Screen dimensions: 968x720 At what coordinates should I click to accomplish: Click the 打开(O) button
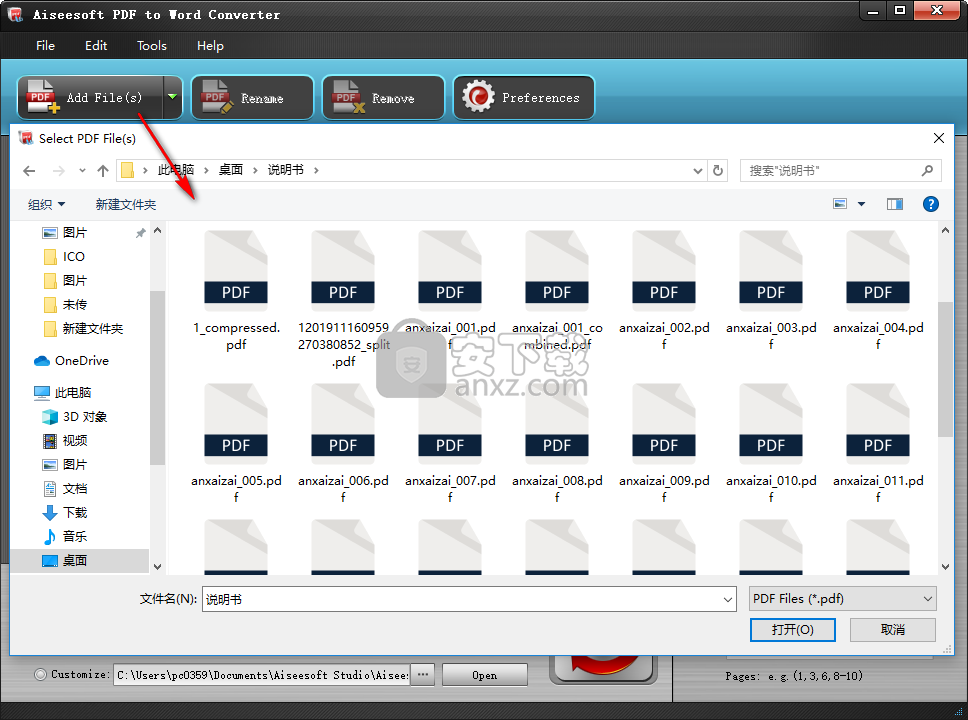click(x=793, y=630)
